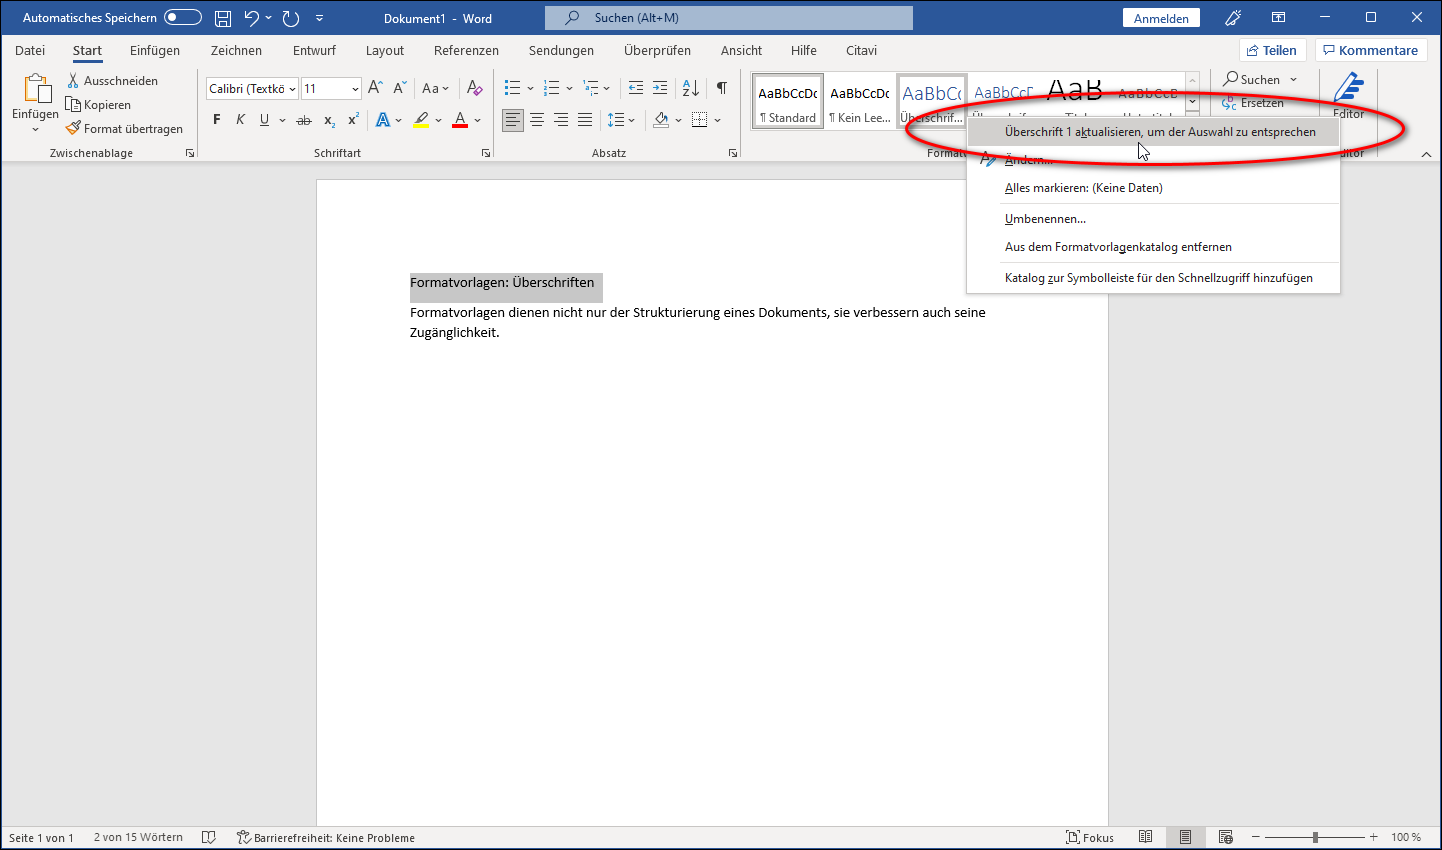1442x850 pixels.
Task: Switch to the Einfügen ribbon tab
Action: coord(155,50)
